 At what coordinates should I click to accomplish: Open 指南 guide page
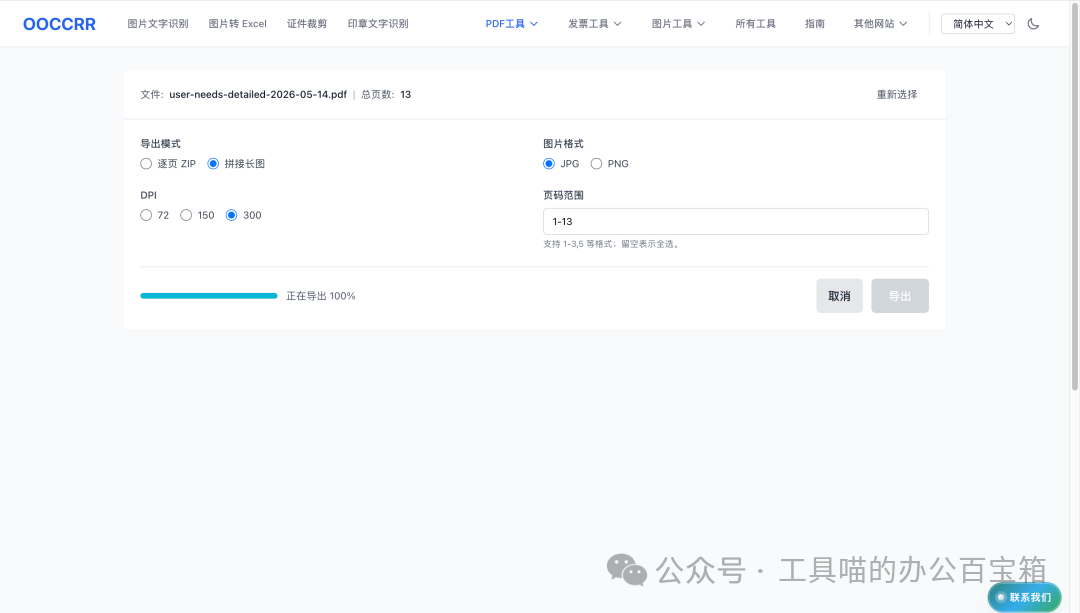(x=815, y=23)
